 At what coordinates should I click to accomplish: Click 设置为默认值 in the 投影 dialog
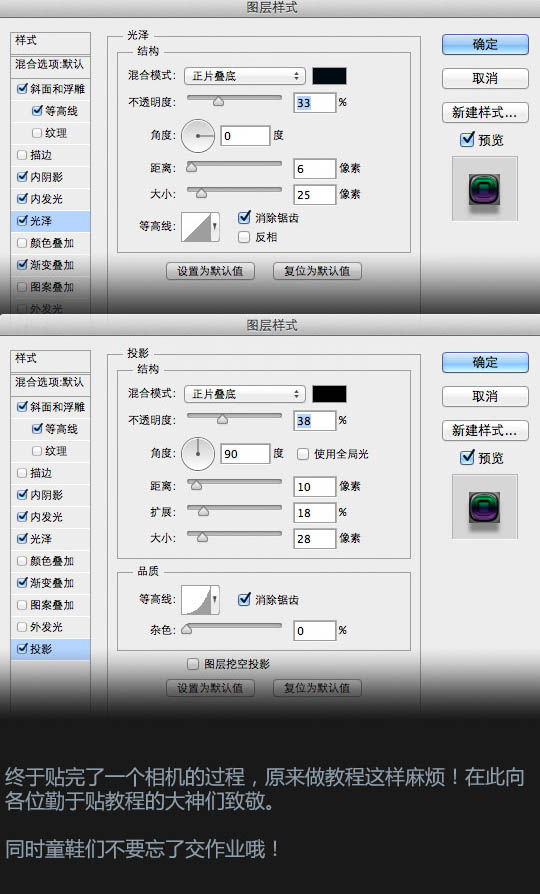pos(210,688)
